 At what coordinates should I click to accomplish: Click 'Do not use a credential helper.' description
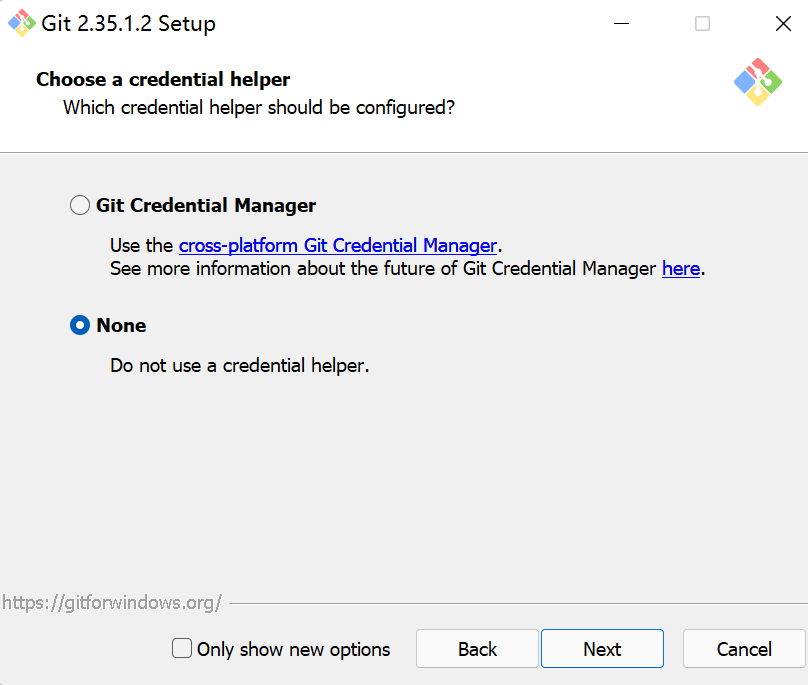point(240,365)
